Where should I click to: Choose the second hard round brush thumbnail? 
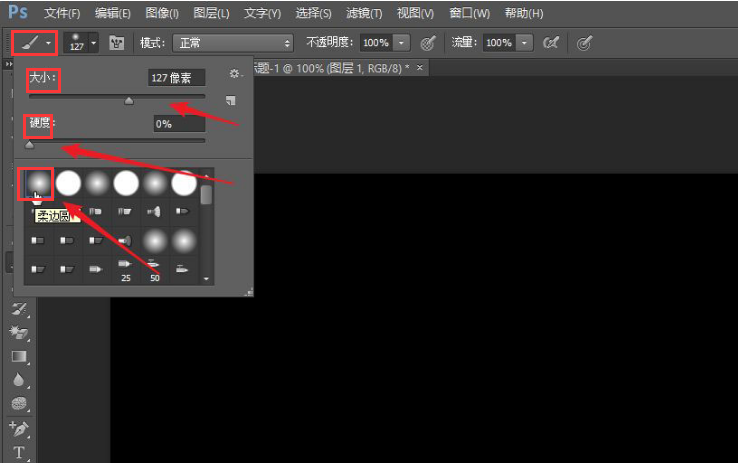[x=126, y=183]
